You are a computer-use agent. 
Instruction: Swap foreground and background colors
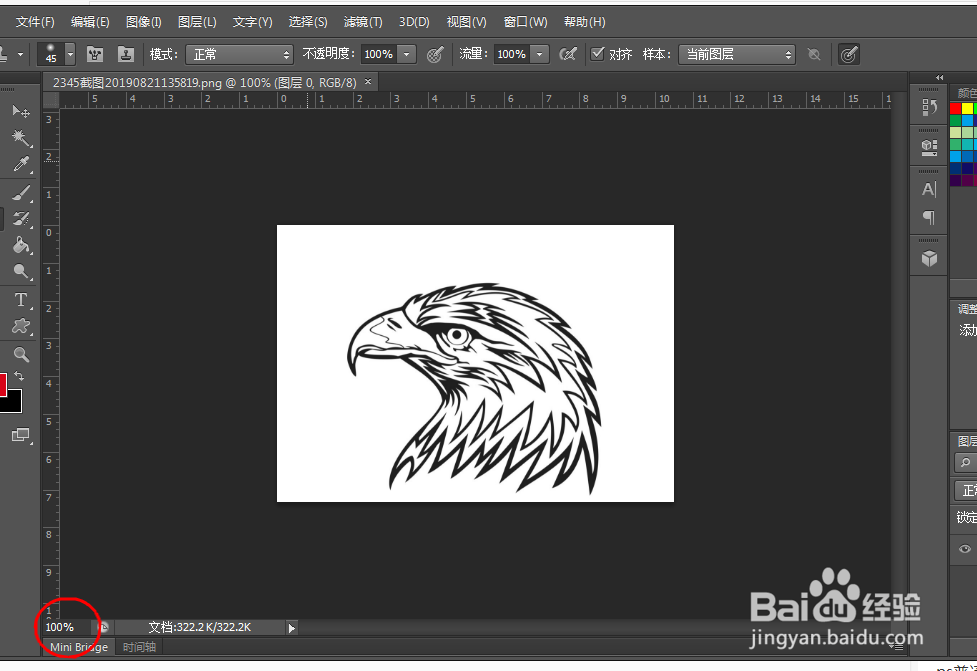[19, 376]
